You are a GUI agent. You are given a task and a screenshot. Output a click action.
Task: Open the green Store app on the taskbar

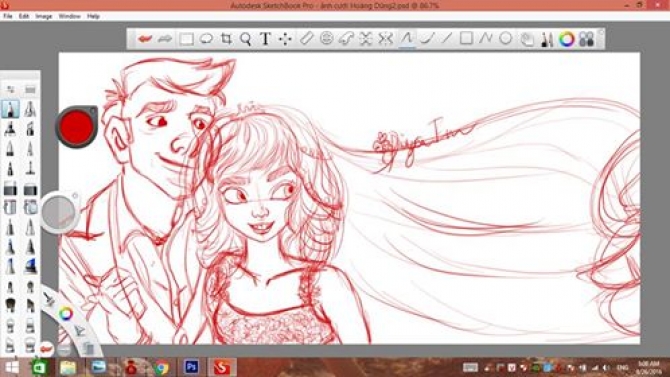point(39,368)
